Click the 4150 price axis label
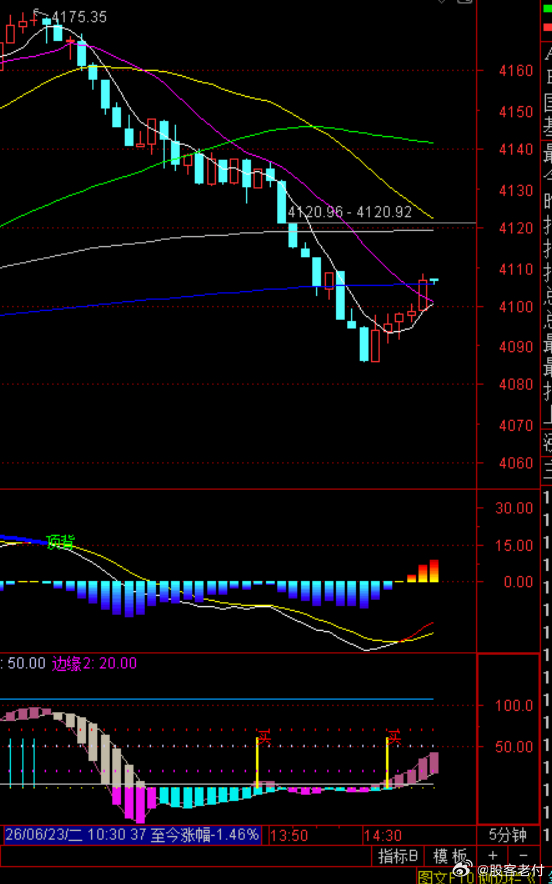This screenshot has height=884, width=552. point(514,111)
